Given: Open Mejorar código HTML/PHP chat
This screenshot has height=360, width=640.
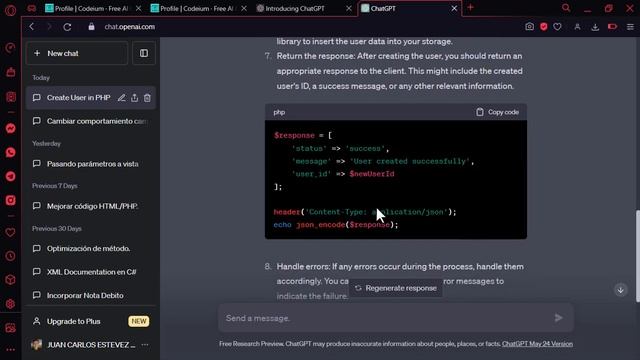Looking at the screenshot, I should click(x=91, y=206).
